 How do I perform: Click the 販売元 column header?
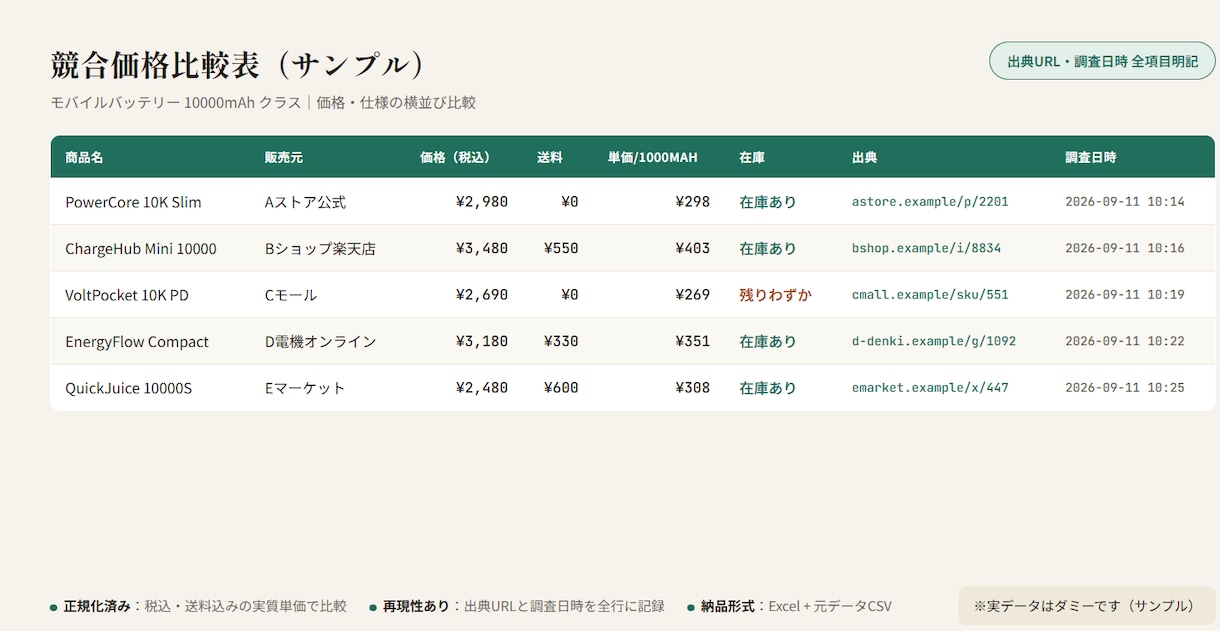tap(284, 158)
